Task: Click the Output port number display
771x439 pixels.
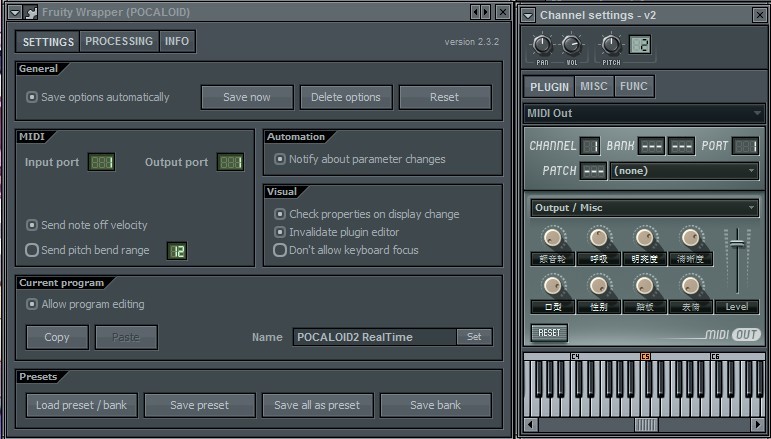Action: 230,162
